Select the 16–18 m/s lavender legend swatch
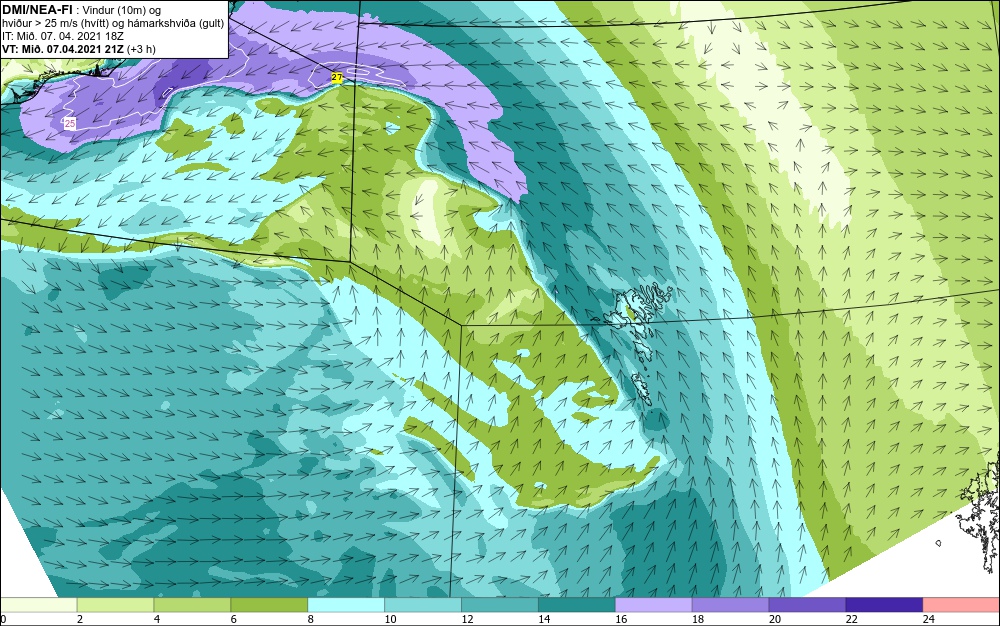The image size is (1000, 626). coord(654,605)
